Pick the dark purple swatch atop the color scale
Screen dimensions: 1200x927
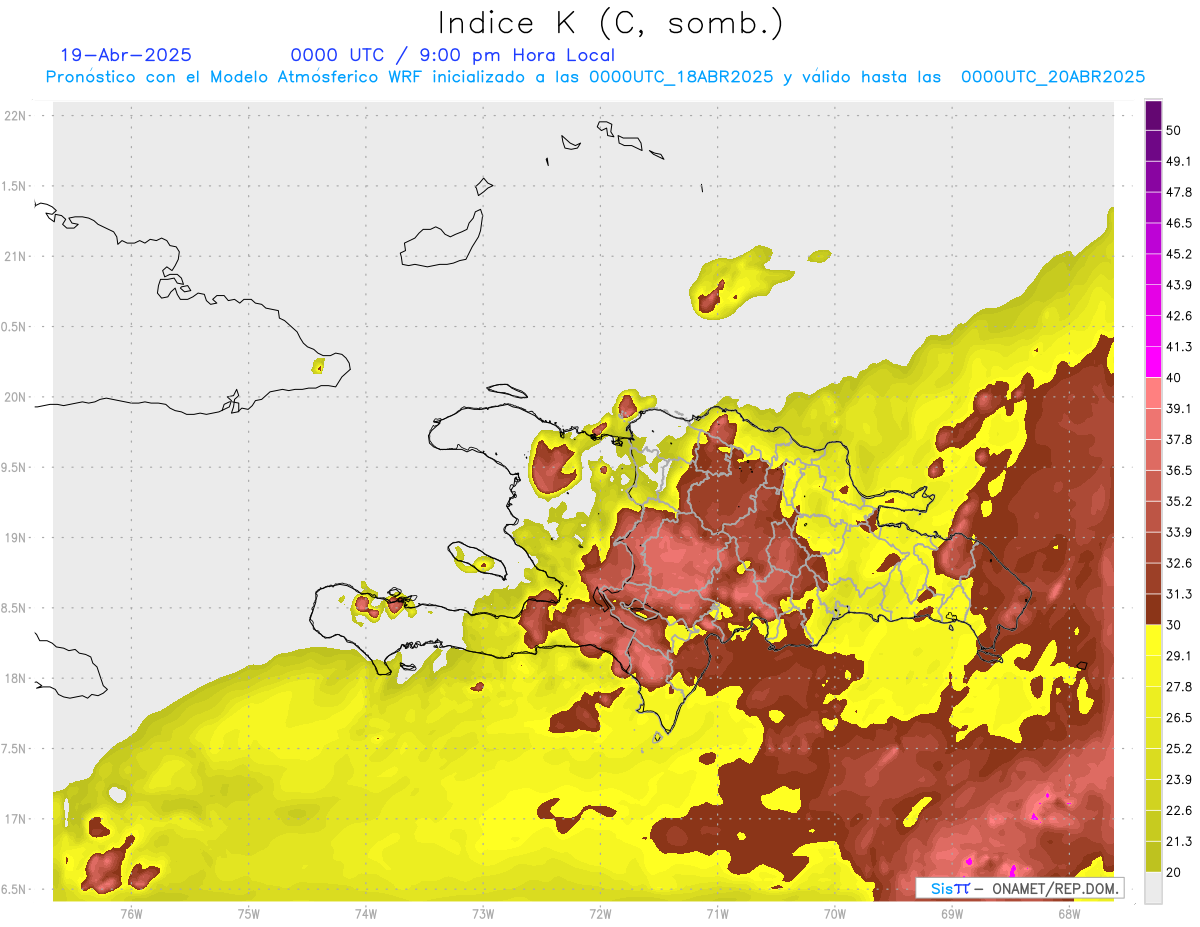click(1153, 115)
